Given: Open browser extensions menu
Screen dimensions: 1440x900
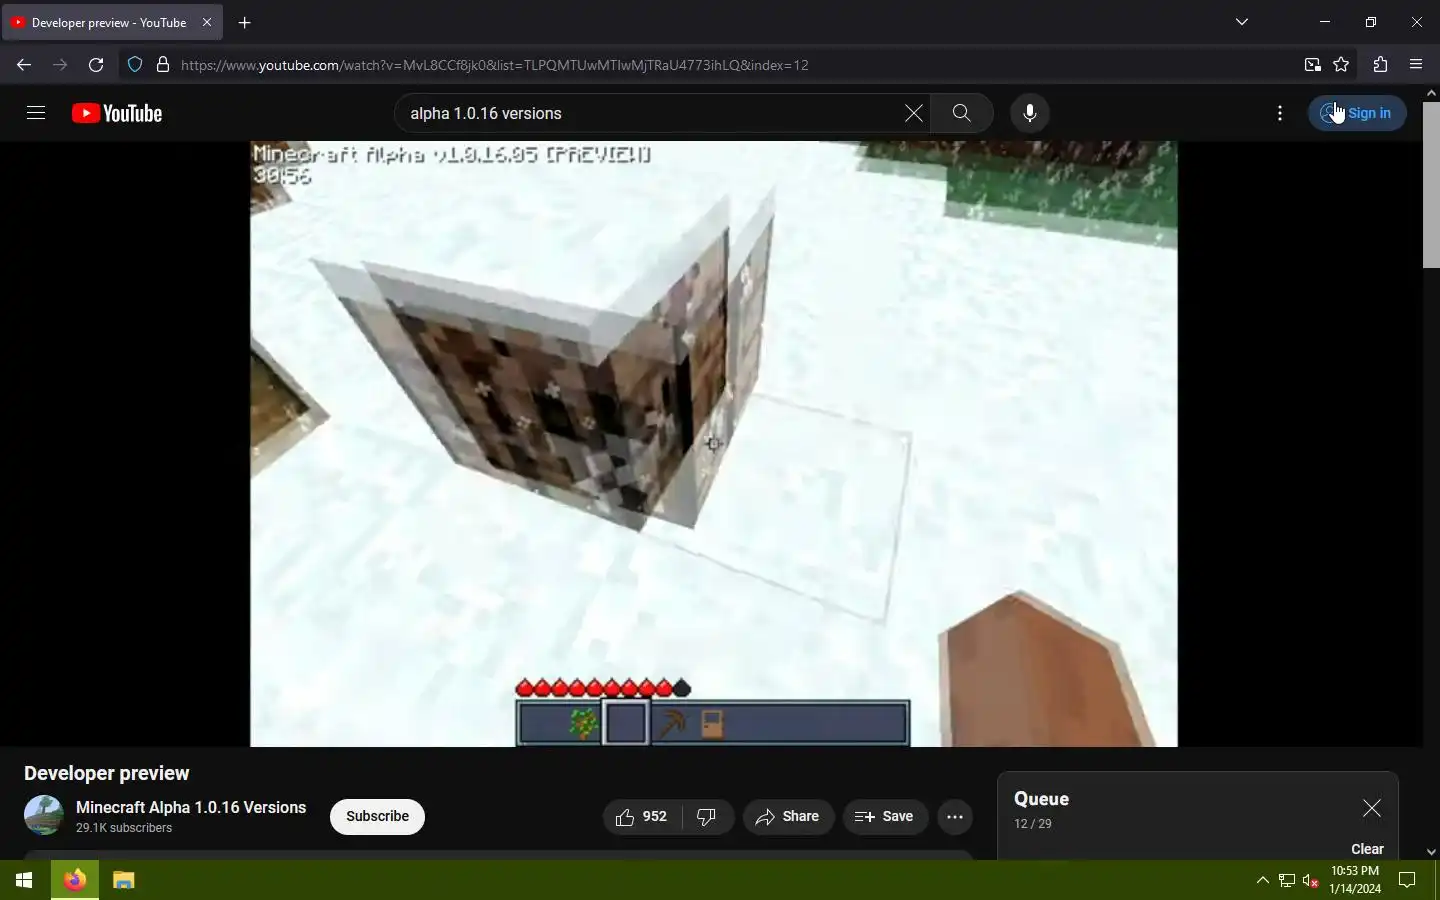Looking at the screenshot, I should point(1381,65).
